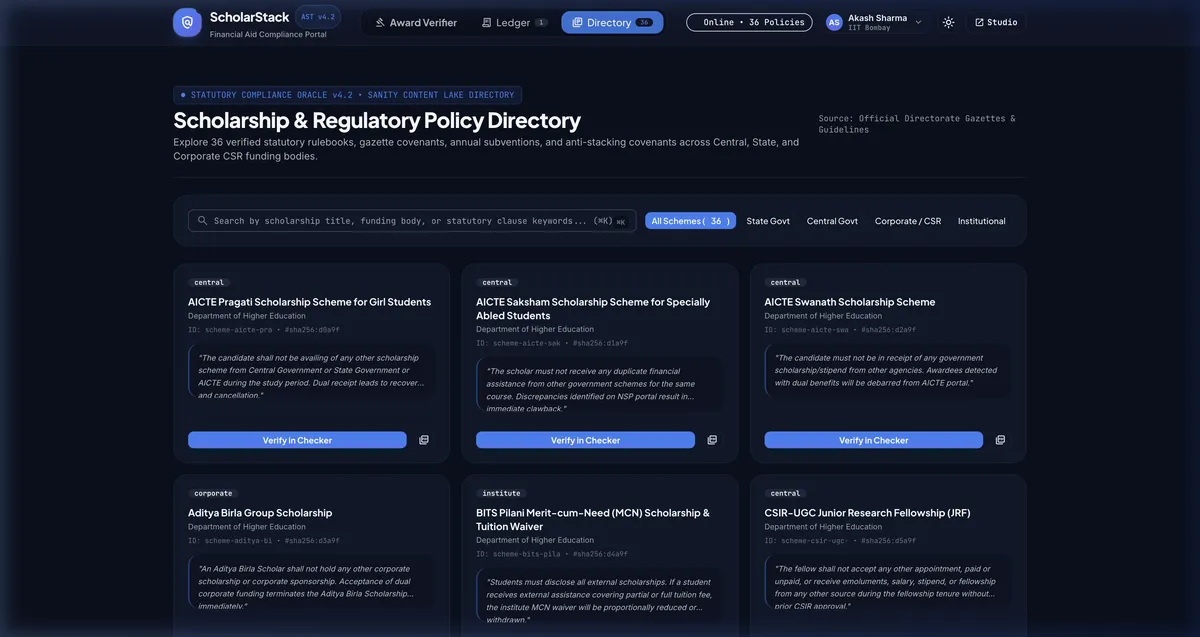Image resolution: width=1200 pixels, height=637 pixels.
Task: Open AICTE Saksham Scholarship Scheme title
Action: [593, 308]
